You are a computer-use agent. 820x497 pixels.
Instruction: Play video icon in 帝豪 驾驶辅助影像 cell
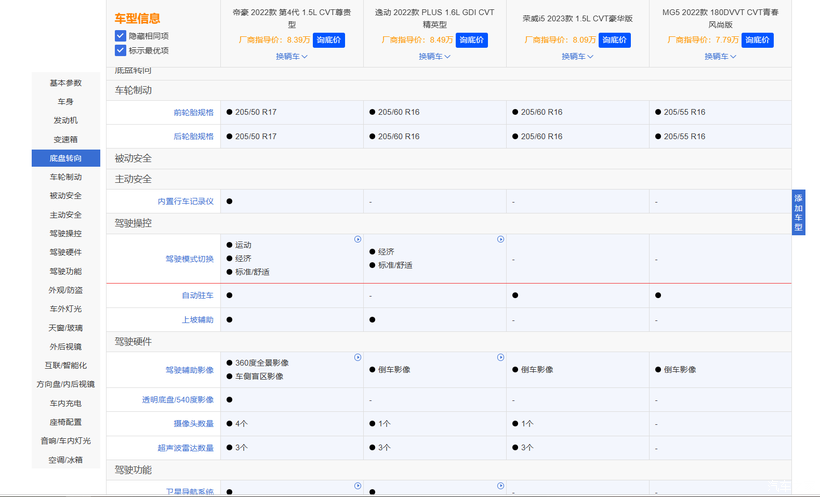click(358, 357)
